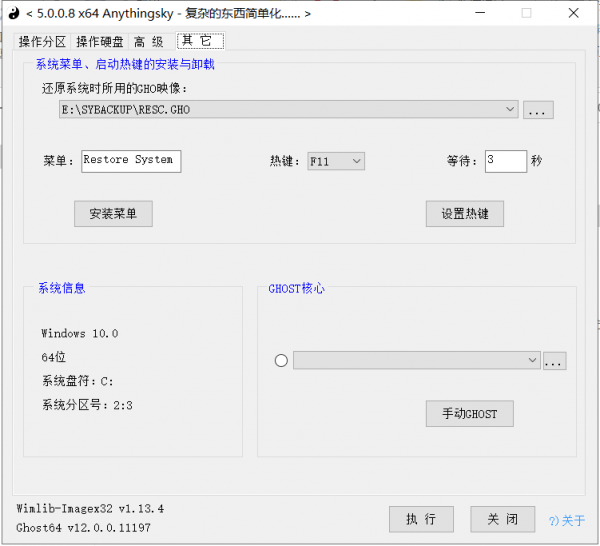
Task: Click the 系统分区号: 2:3 text
Action: tap(87, 405)
